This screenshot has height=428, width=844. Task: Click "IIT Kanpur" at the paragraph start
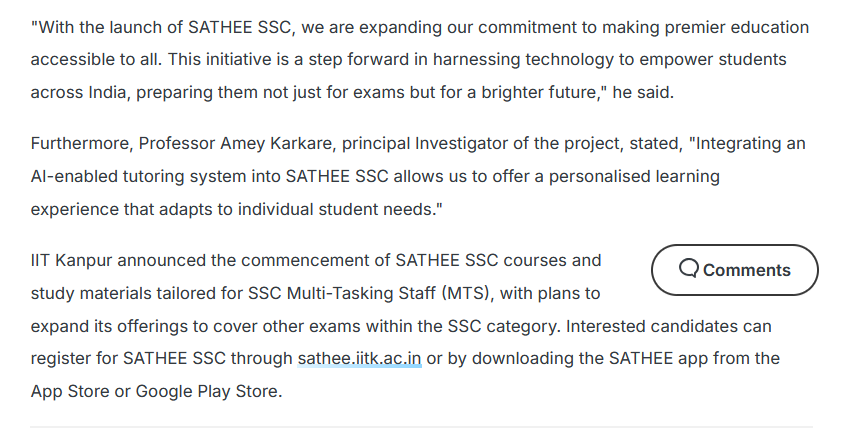pos(71,261)
